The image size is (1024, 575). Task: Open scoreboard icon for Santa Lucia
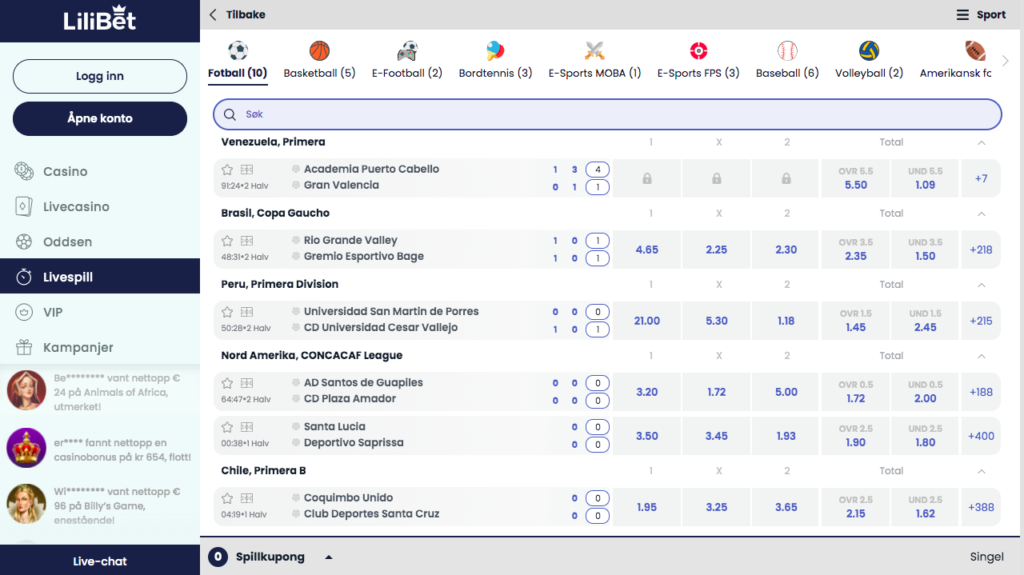click(x=247, y=427)
